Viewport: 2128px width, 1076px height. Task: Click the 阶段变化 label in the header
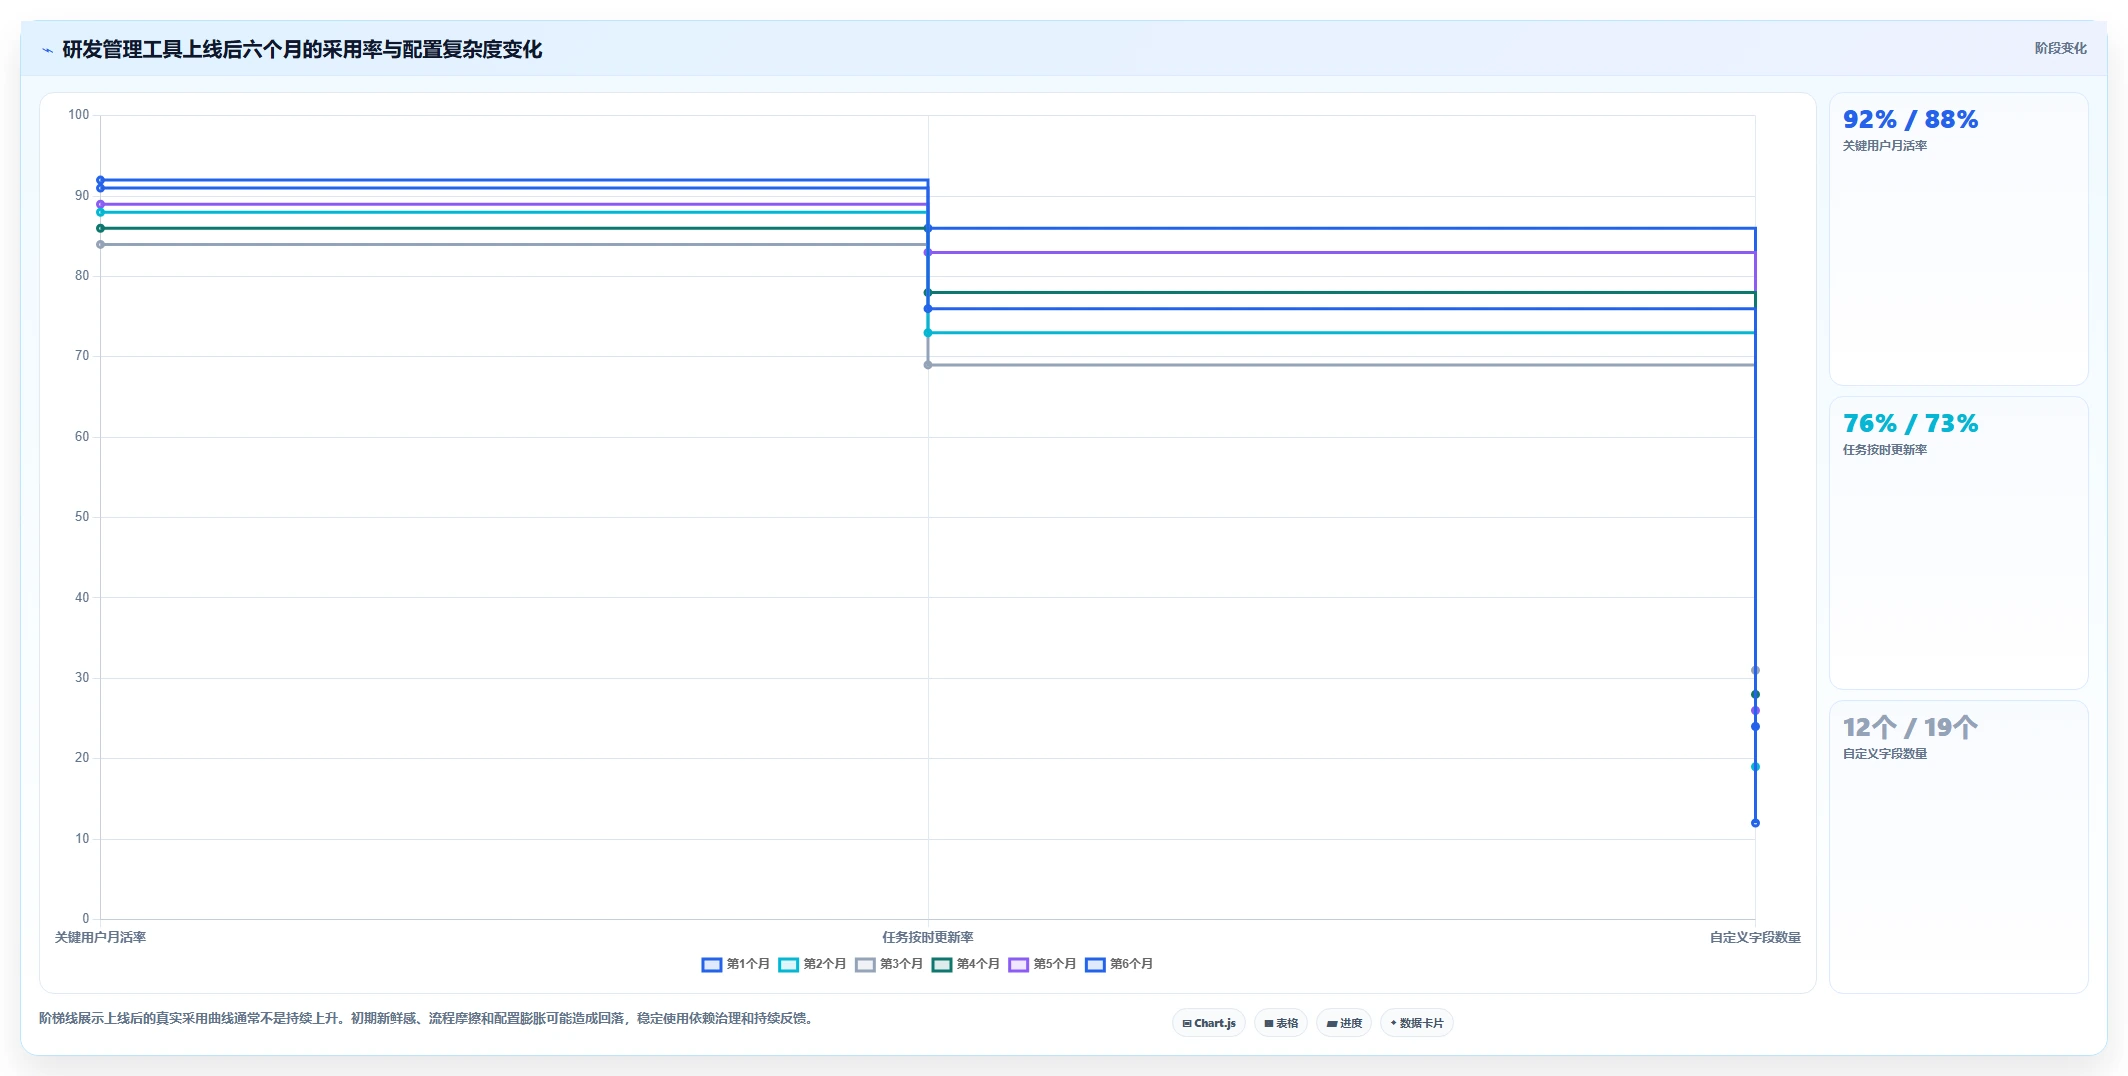2060,48
